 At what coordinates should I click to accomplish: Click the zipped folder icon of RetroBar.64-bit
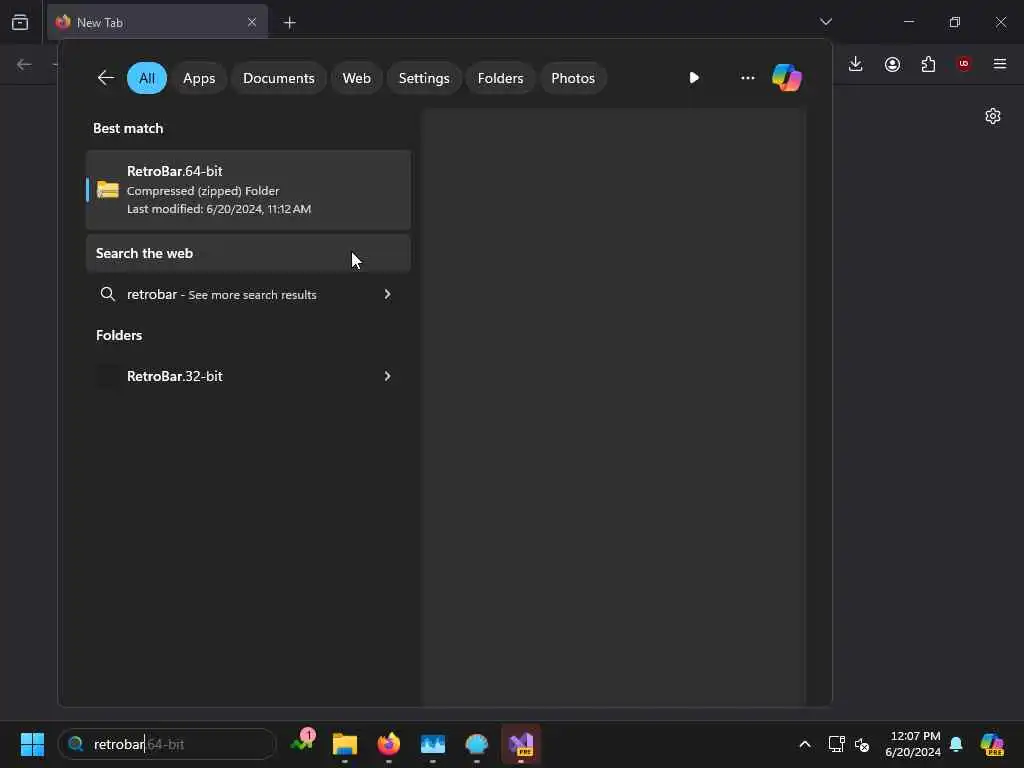(108, 190)
